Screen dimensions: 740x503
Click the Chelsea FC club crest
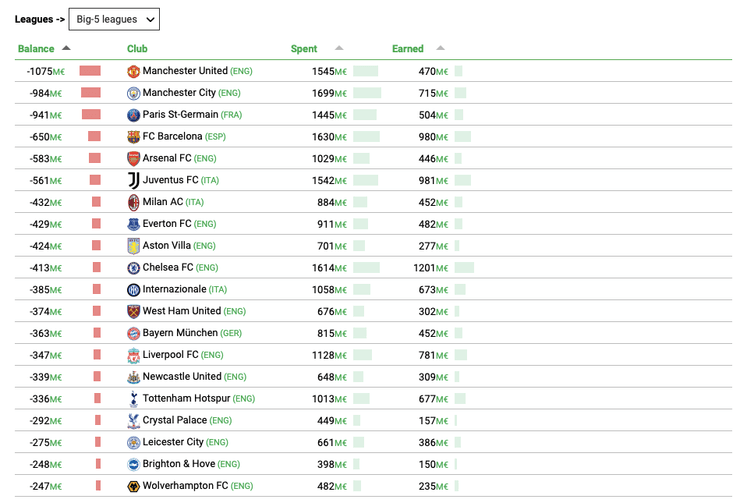pos(134,268)
